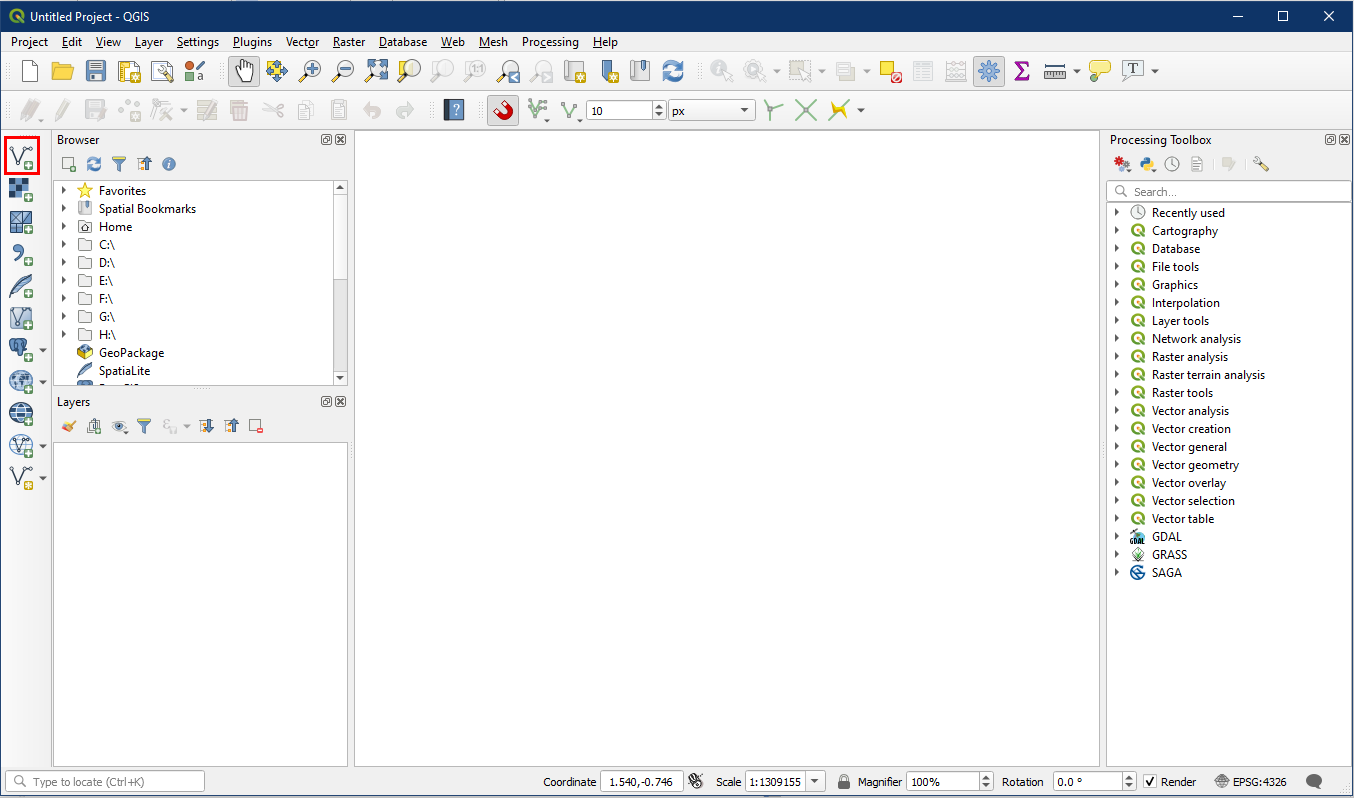Screen dimensions: 1354x798
Task: Create a new blank project
Action: pos(30,71)
